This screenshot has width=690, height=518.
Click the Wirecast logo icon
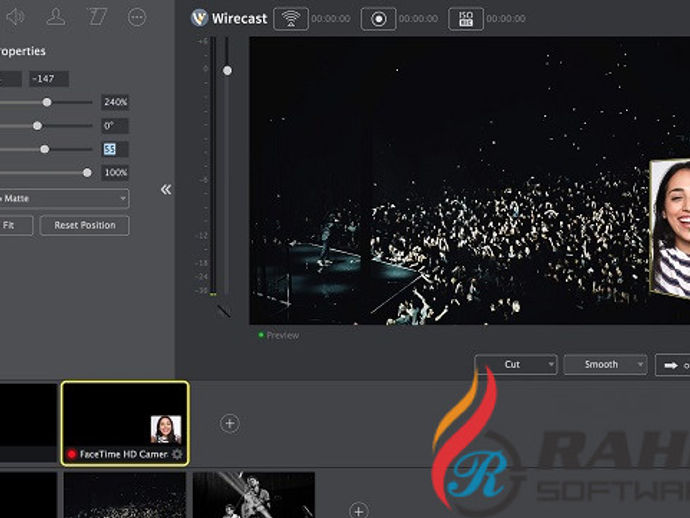click(x=199, y=18)
